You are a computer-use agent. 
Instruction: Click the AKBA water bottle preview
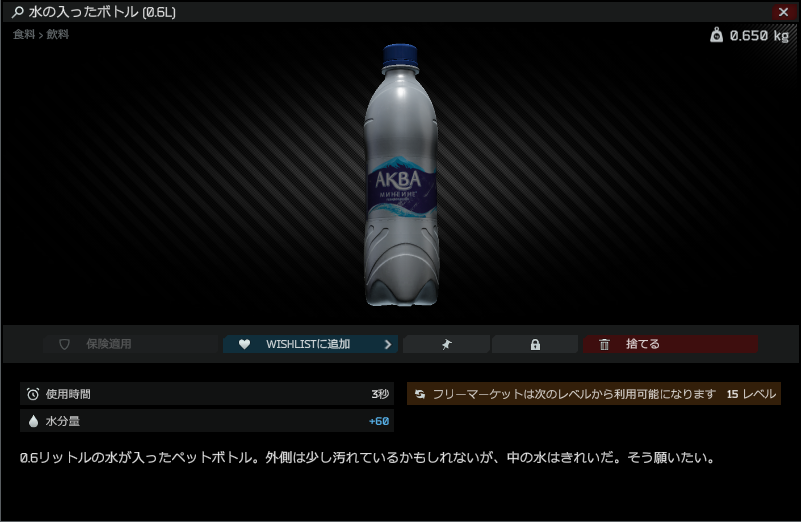pos(402,175)
